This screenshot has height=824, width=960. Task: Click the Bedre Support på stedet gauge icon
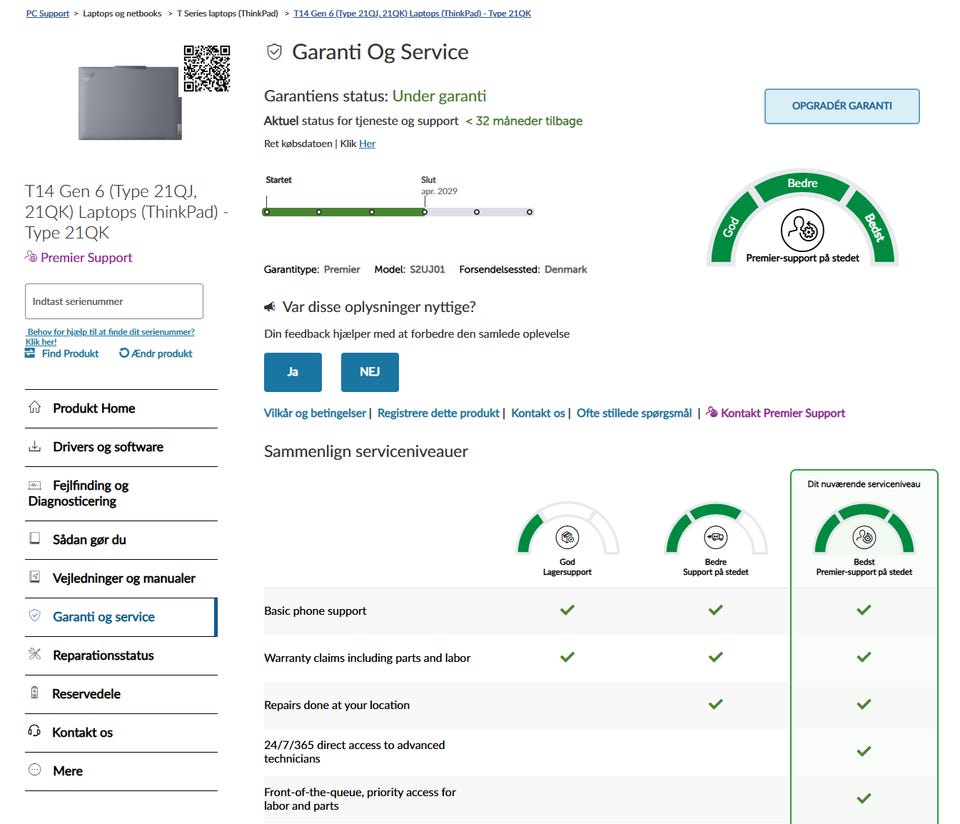point(715,537)
